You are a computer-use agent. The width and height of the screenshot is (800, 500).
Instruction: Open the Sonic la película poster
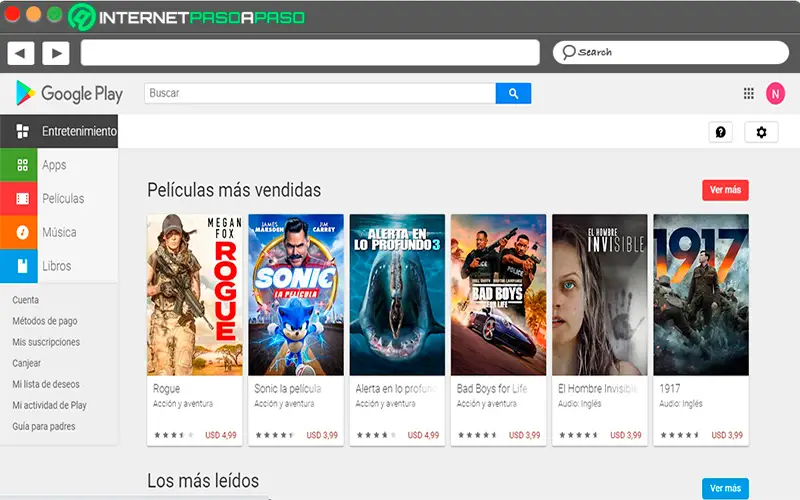pos(296,295)
